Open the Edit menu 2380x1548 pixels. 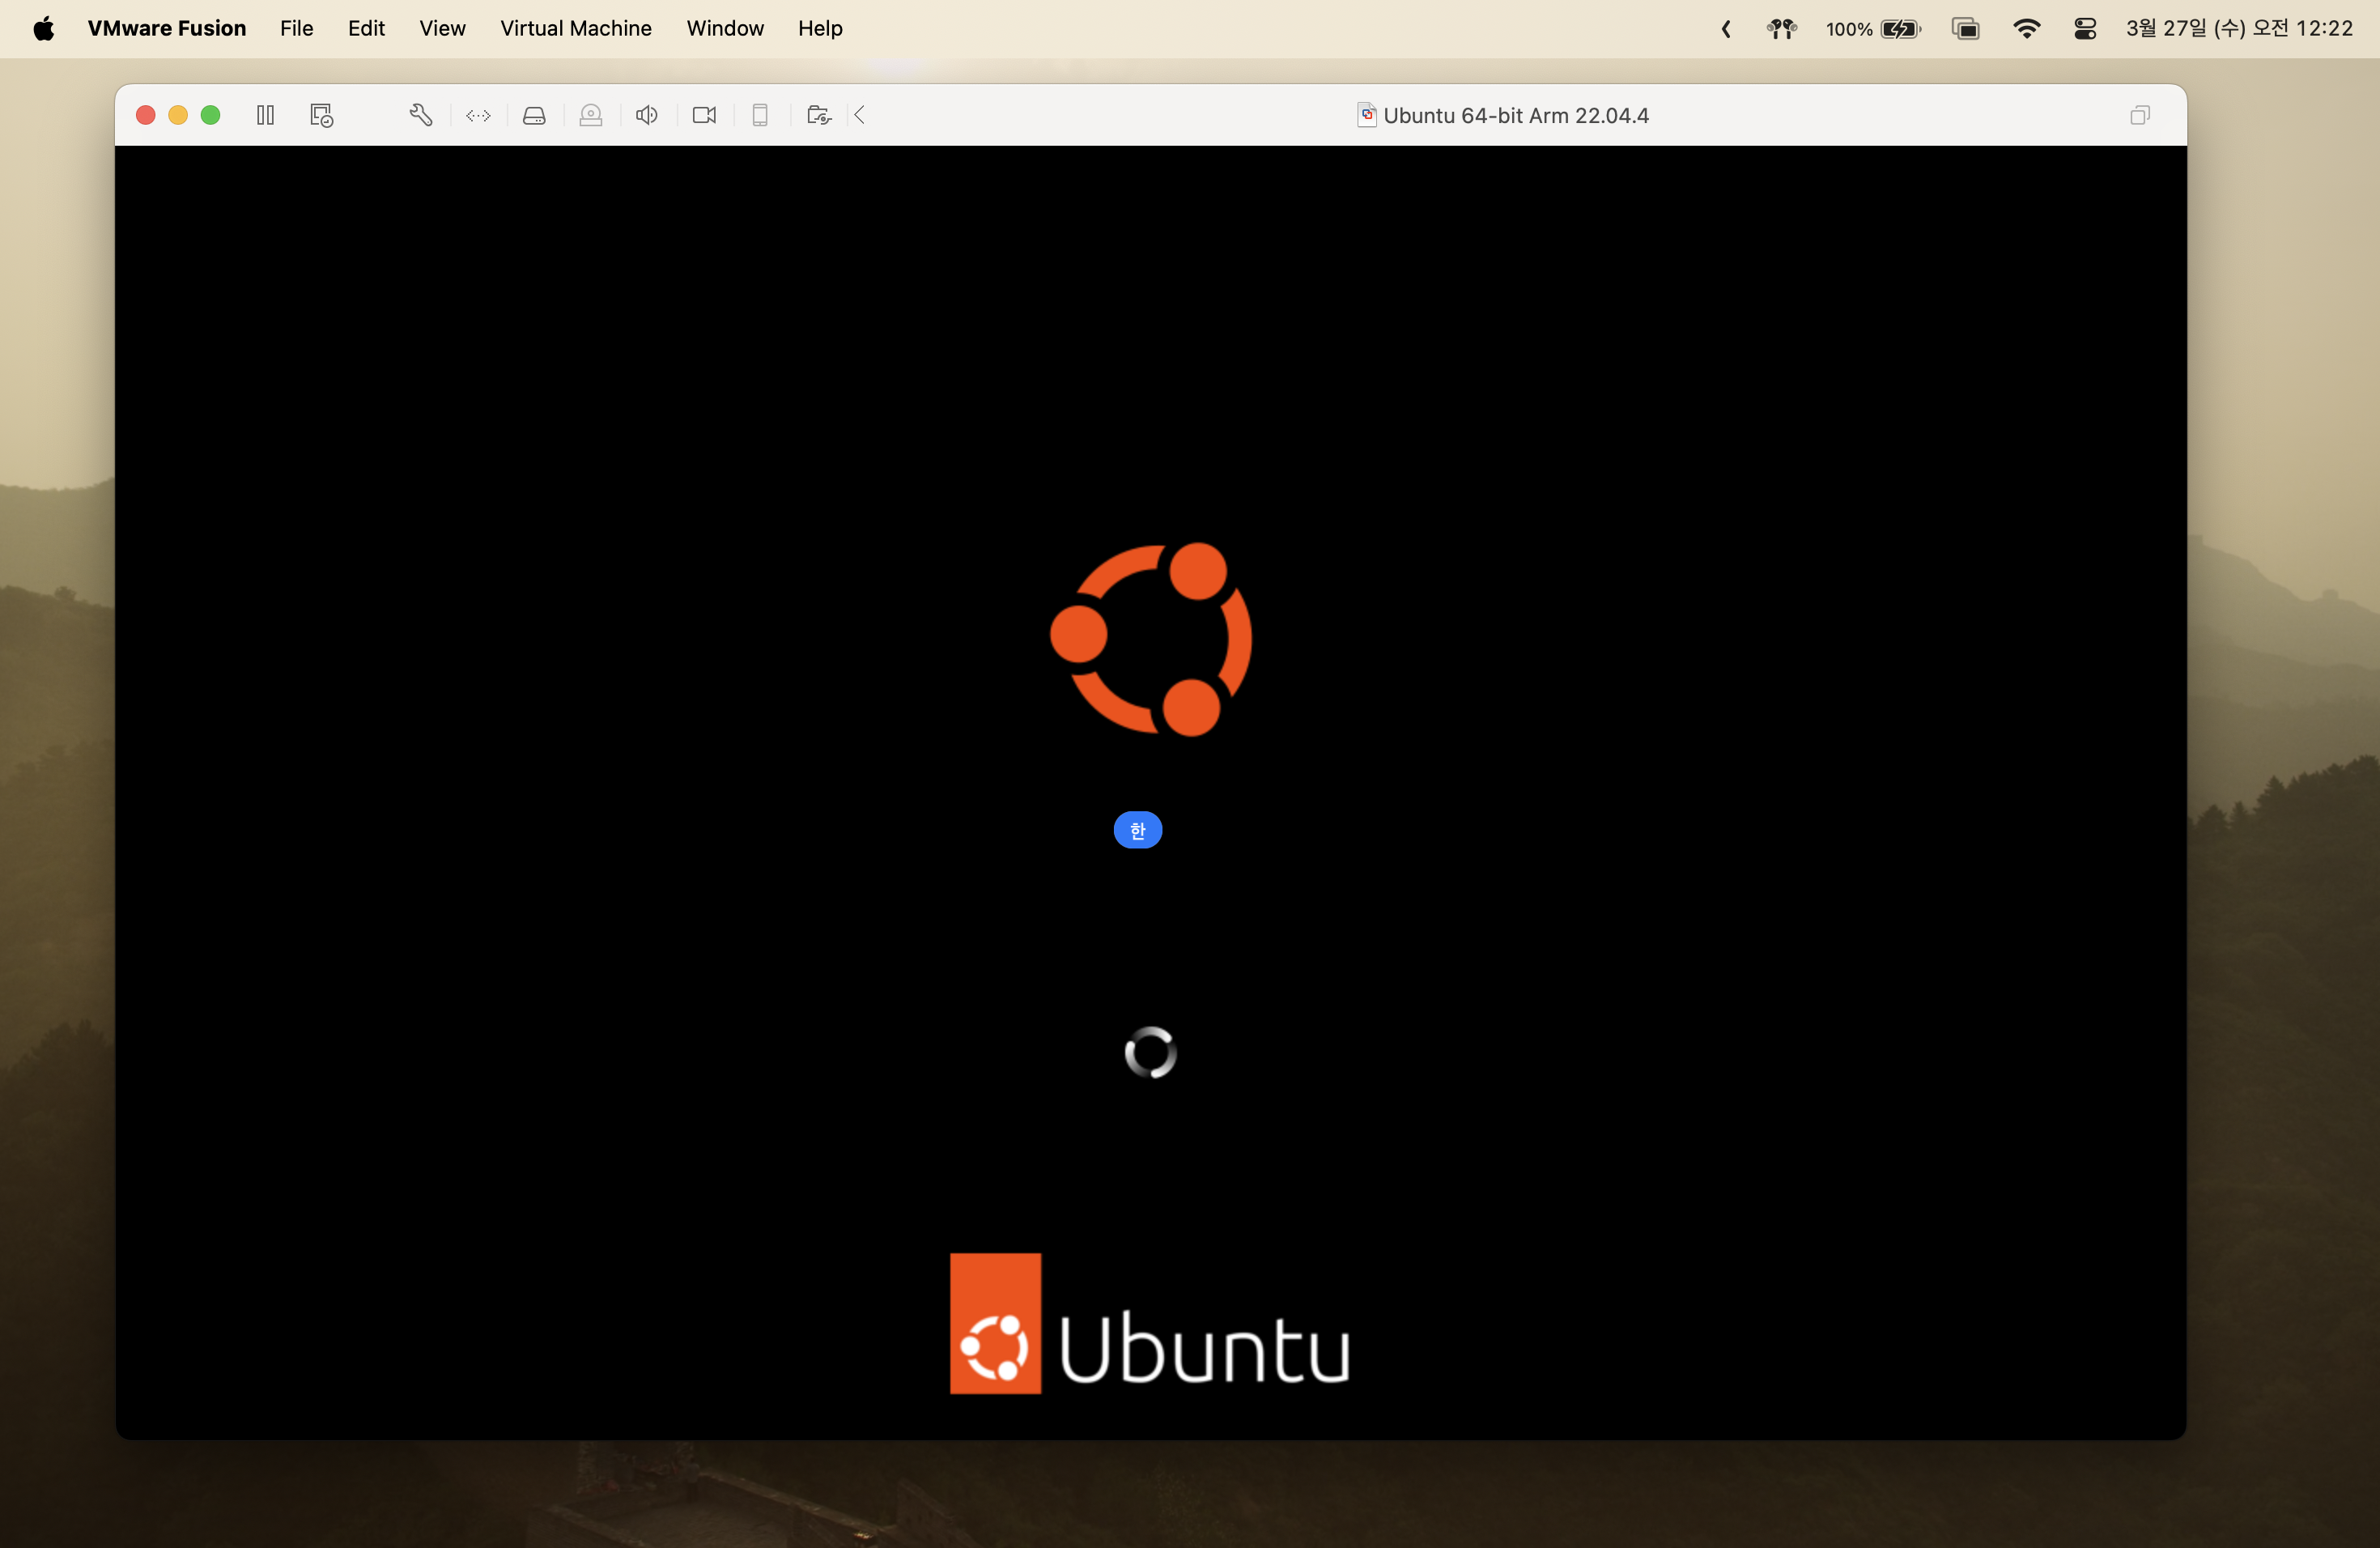366,28
